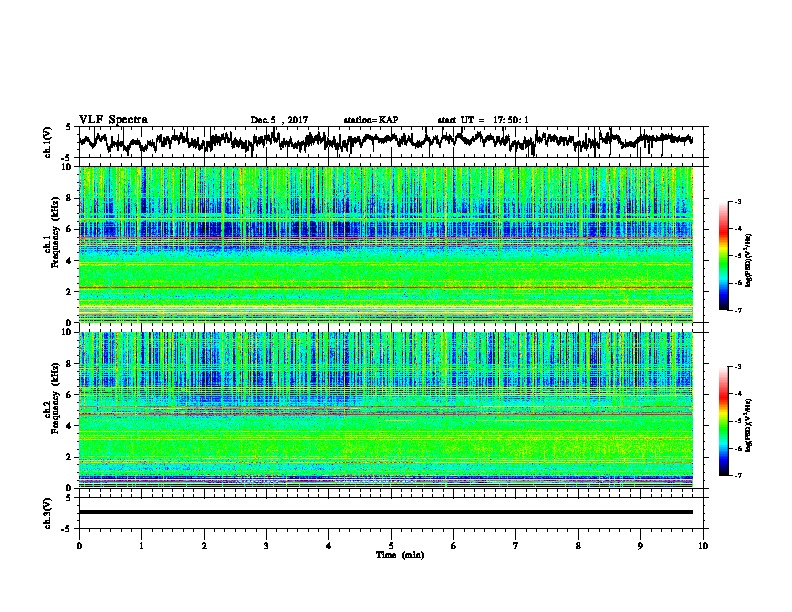The image size is (792, 612).
Task: Click the ch.1 "Frequency (kHz)" axis label
Action: 55,233
